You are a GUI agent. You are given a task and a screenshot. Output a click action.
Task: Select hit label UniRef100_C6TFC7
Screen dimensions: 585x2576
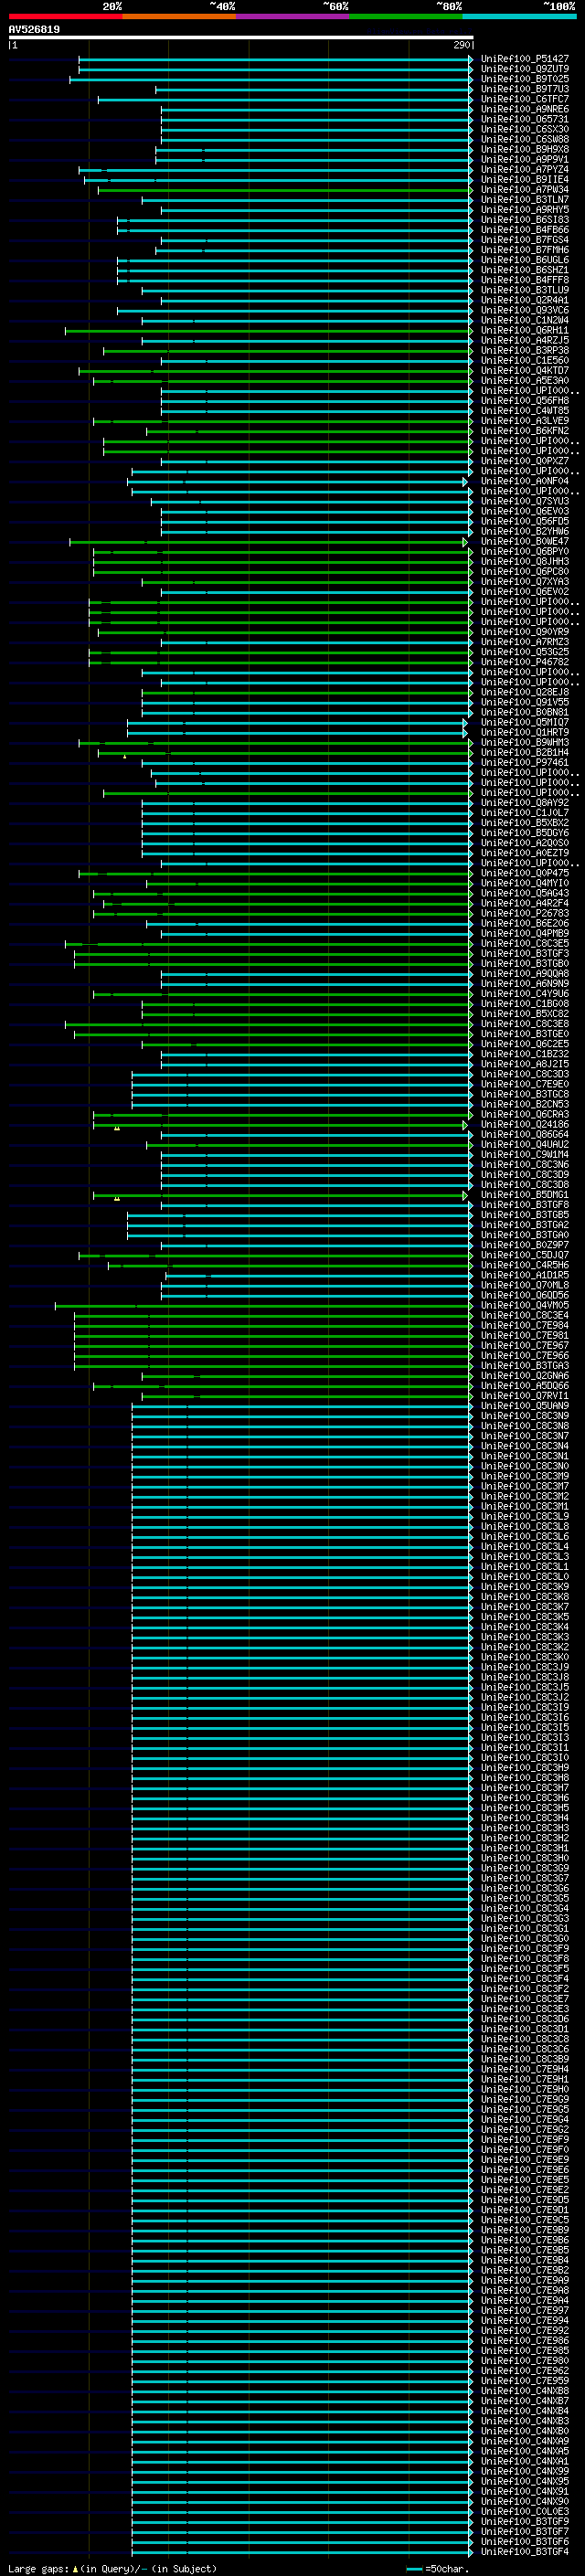point(525,99)
